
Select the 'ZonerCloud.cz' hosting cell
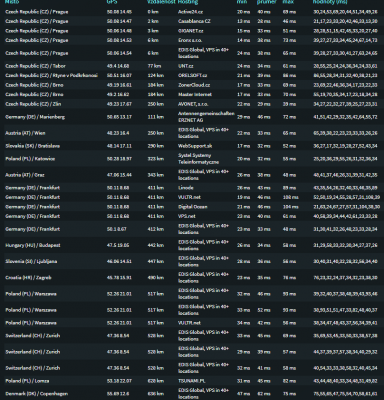click(x=194, y=85)
